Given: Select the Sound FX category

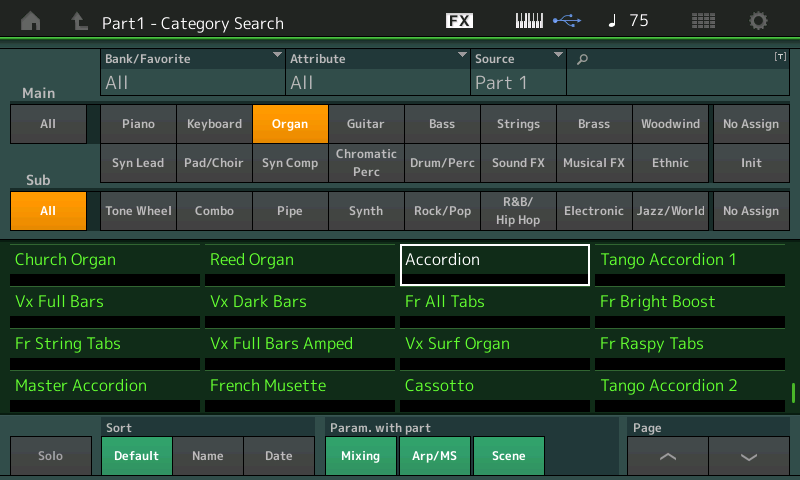Looking at the screenshot, I should pos(518,163).
